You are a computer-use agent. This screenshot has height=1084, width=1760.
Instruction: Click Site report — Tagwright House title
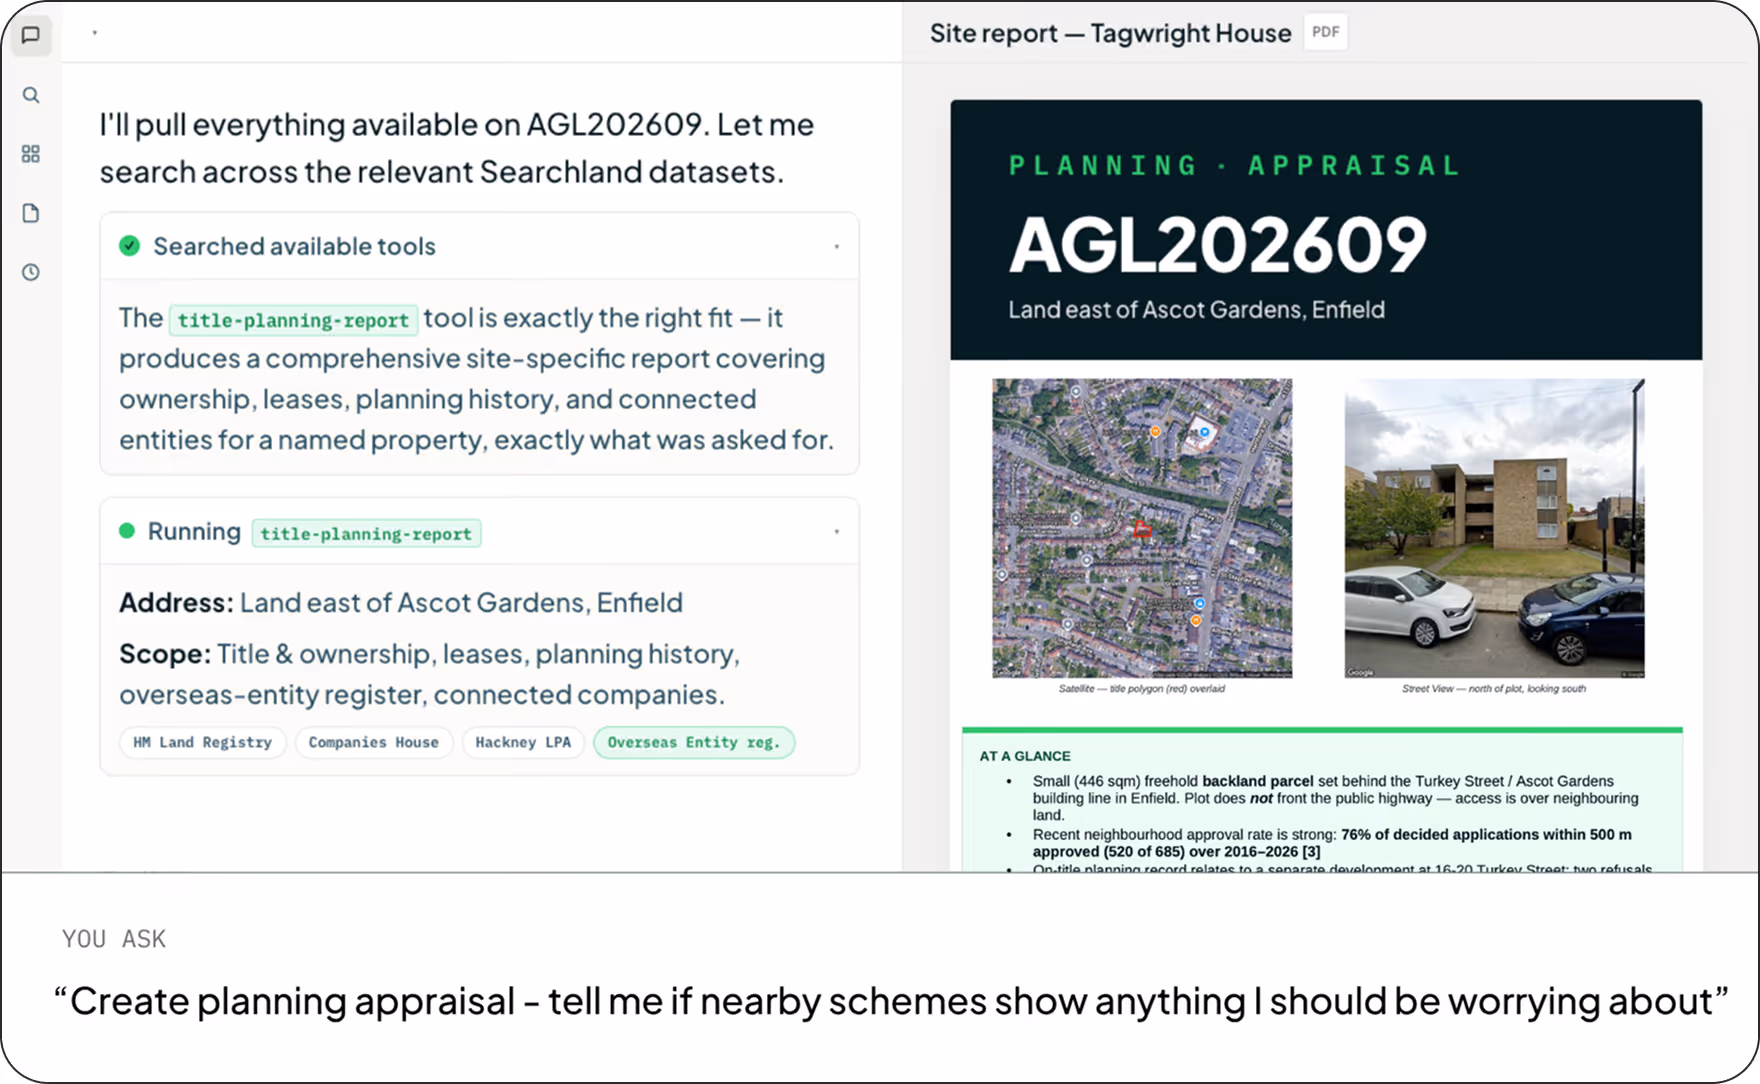[x=1111, y=33]
